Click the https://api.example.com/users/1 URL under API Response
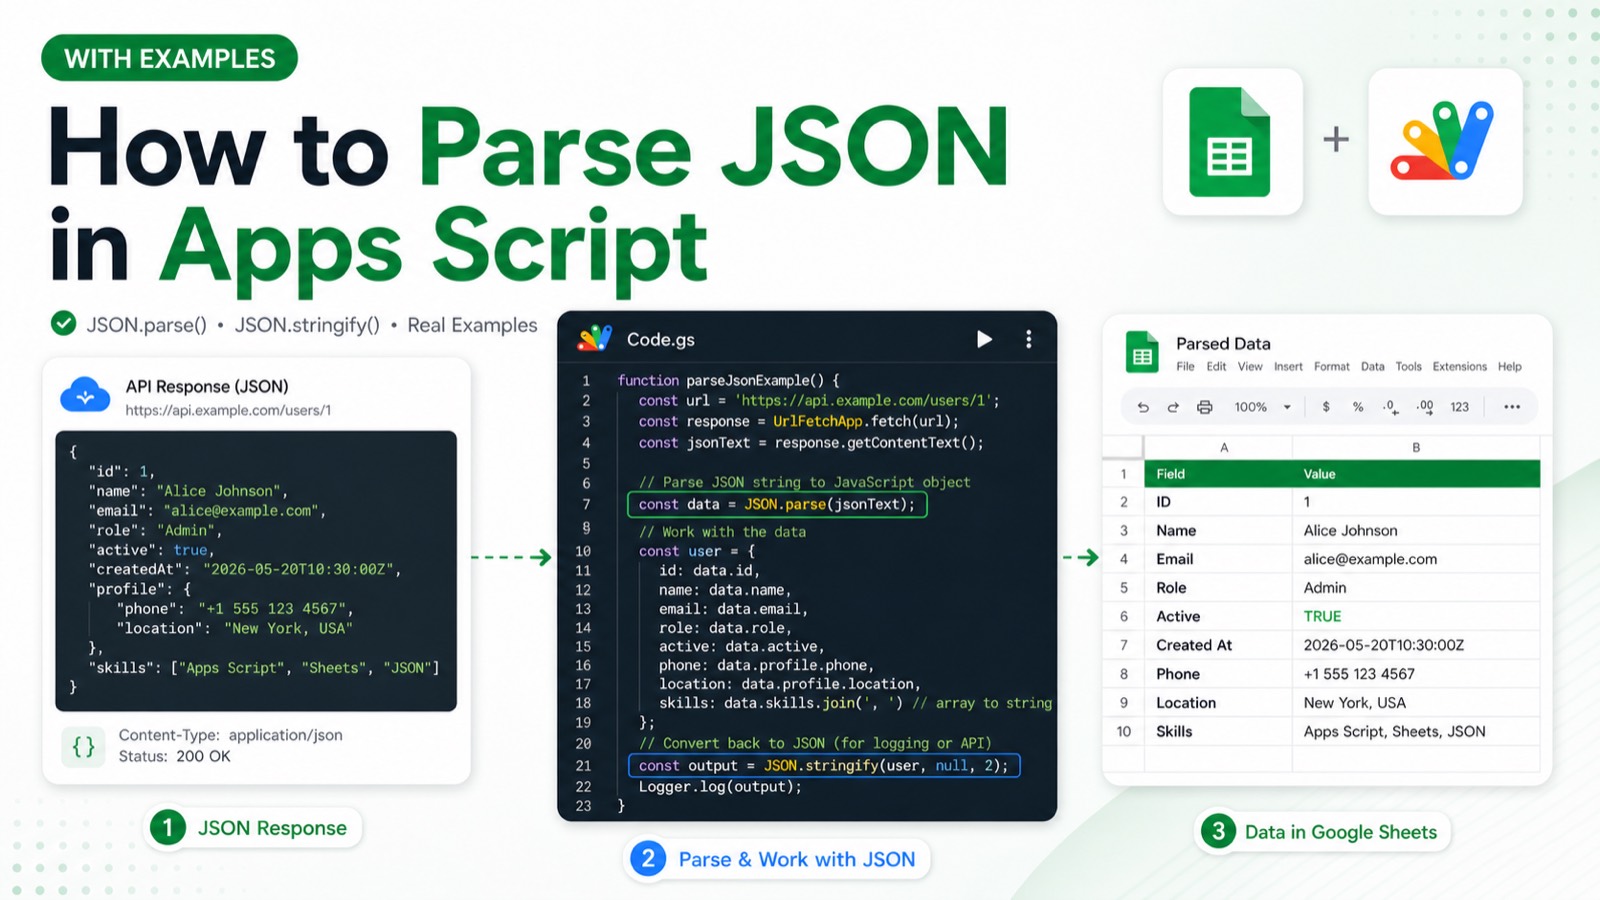The image size is (1600, 900). tap(228, 410)
